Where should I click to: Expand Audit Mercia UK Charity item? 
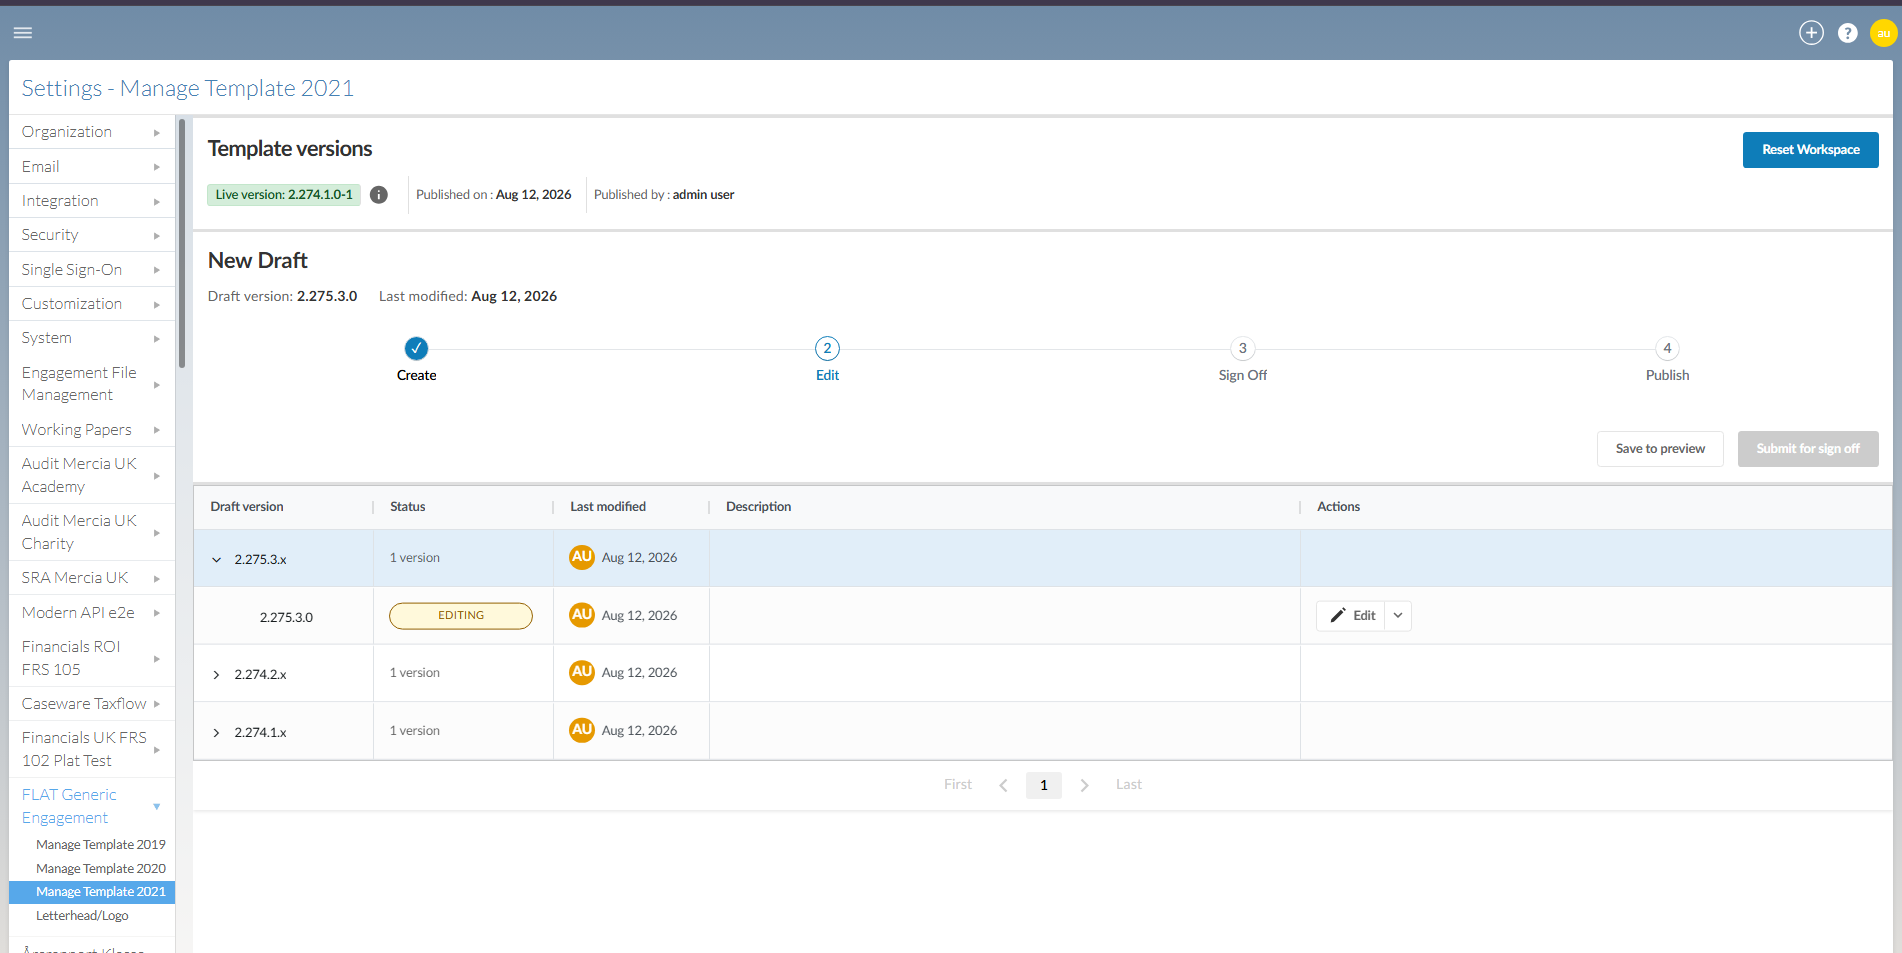click(x=92, y=532)
